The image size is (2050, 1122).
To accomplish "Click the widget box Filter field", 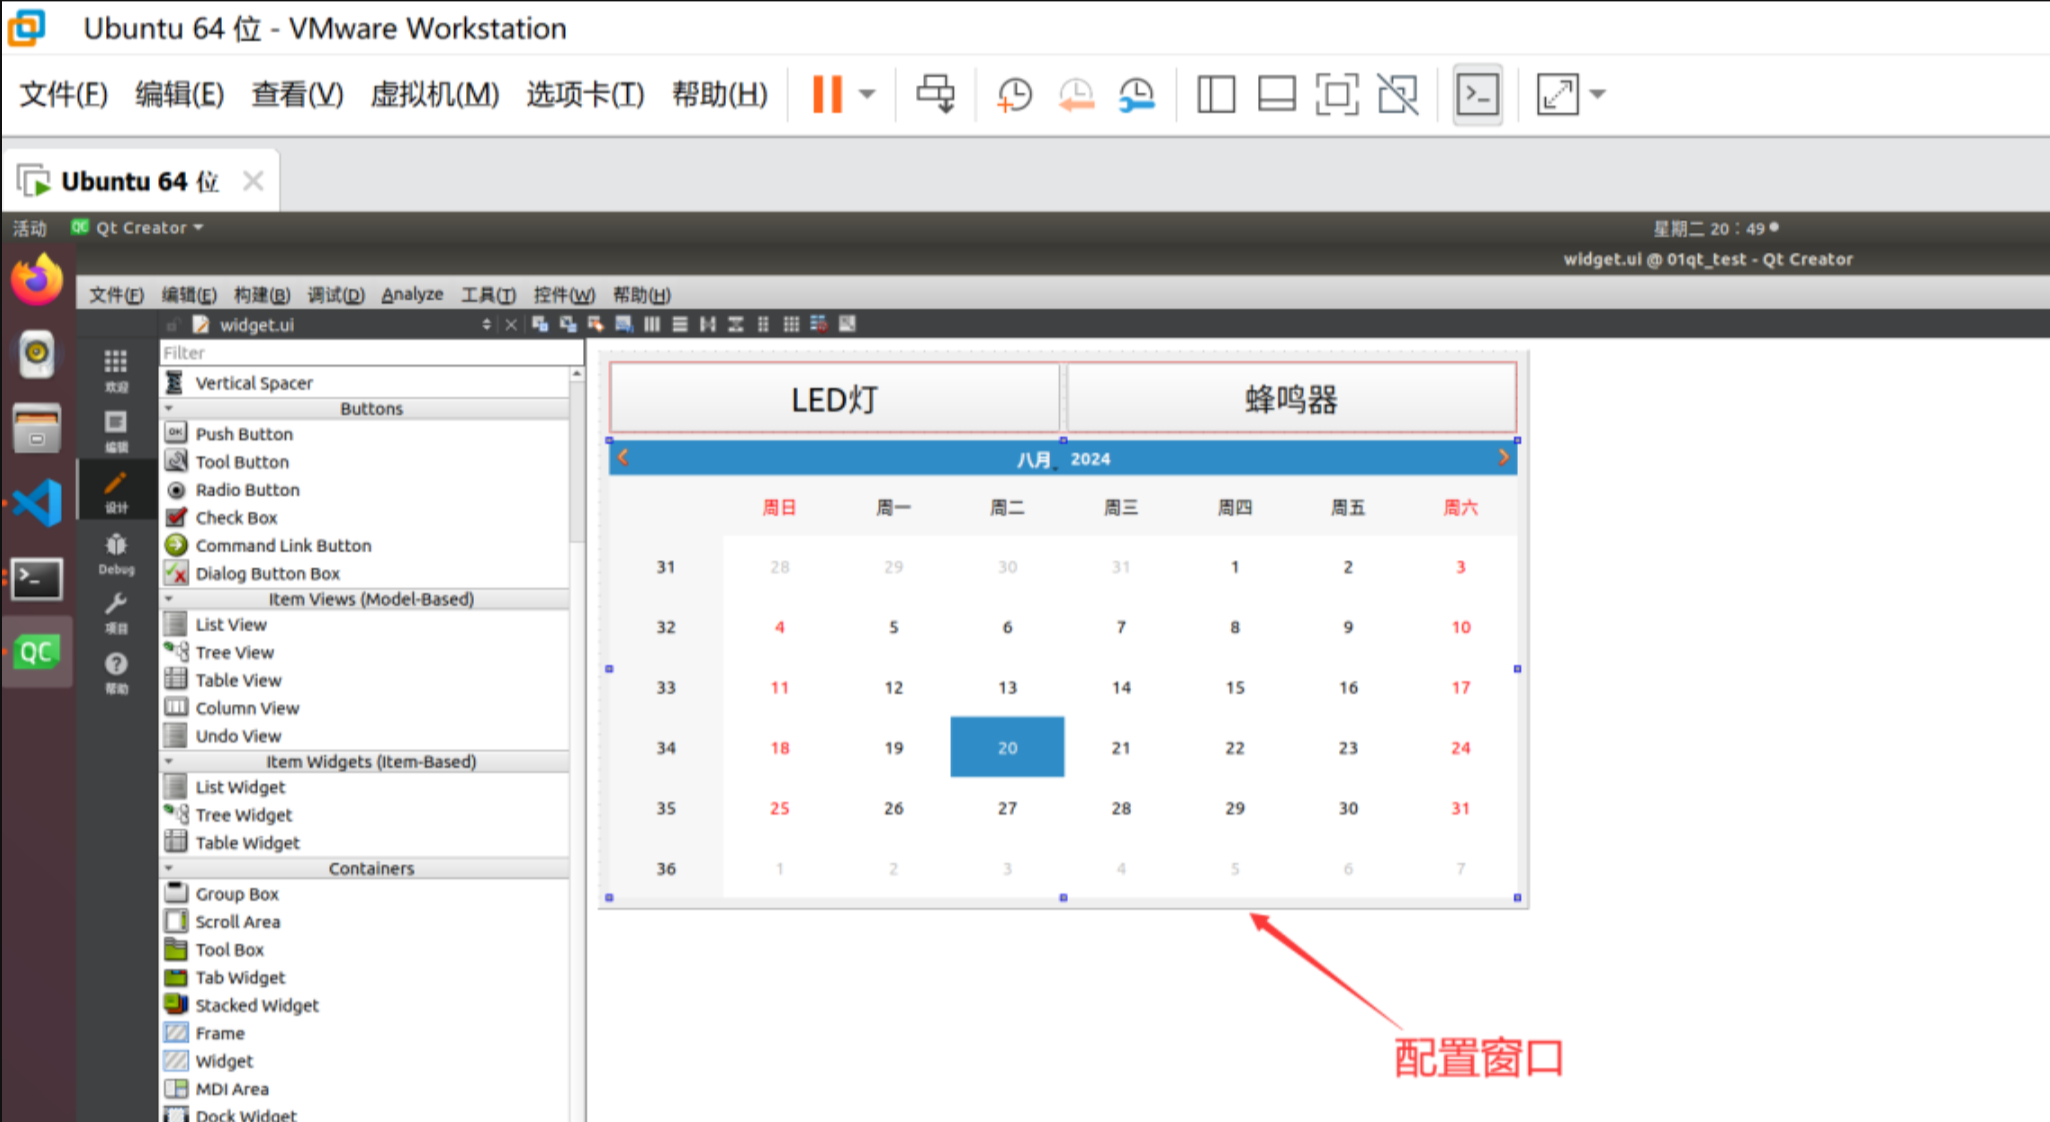I will click(370, 353).
